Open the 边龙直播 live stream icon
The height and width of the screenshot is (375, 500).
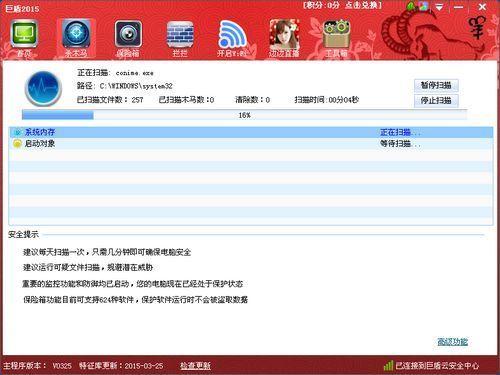click(x=284, y=38)
